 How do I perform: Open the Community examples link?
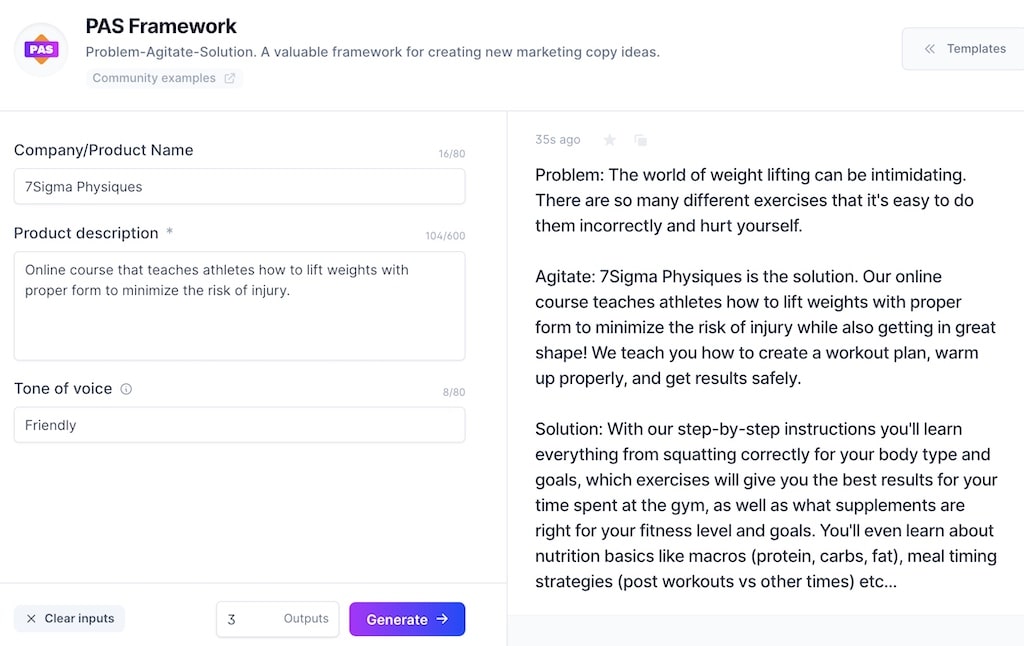tap(154, 78)
